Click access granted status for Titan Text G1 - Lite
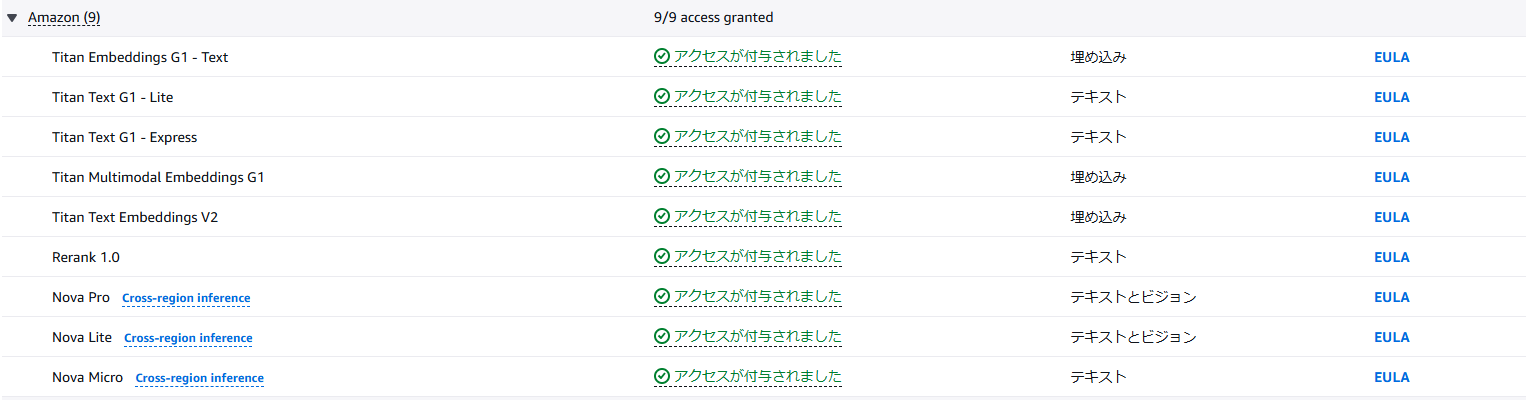Image resolution: width=1526 pixels, height=400 pixels. [x=748, y=97]
